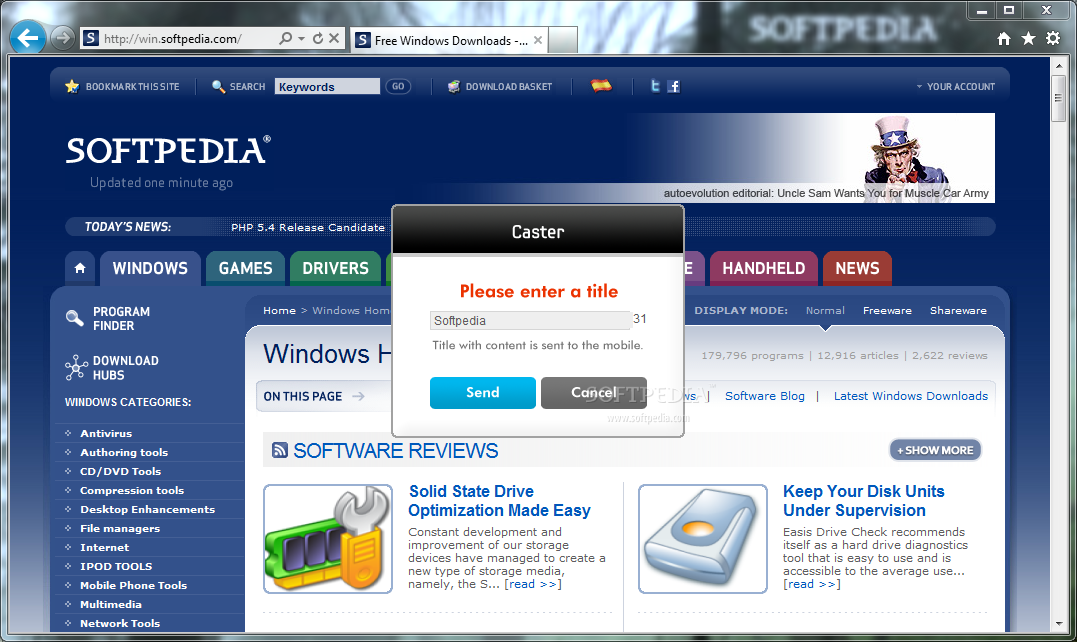Open the IPOD TOOLS category
1077x642 pixels.
116,566
